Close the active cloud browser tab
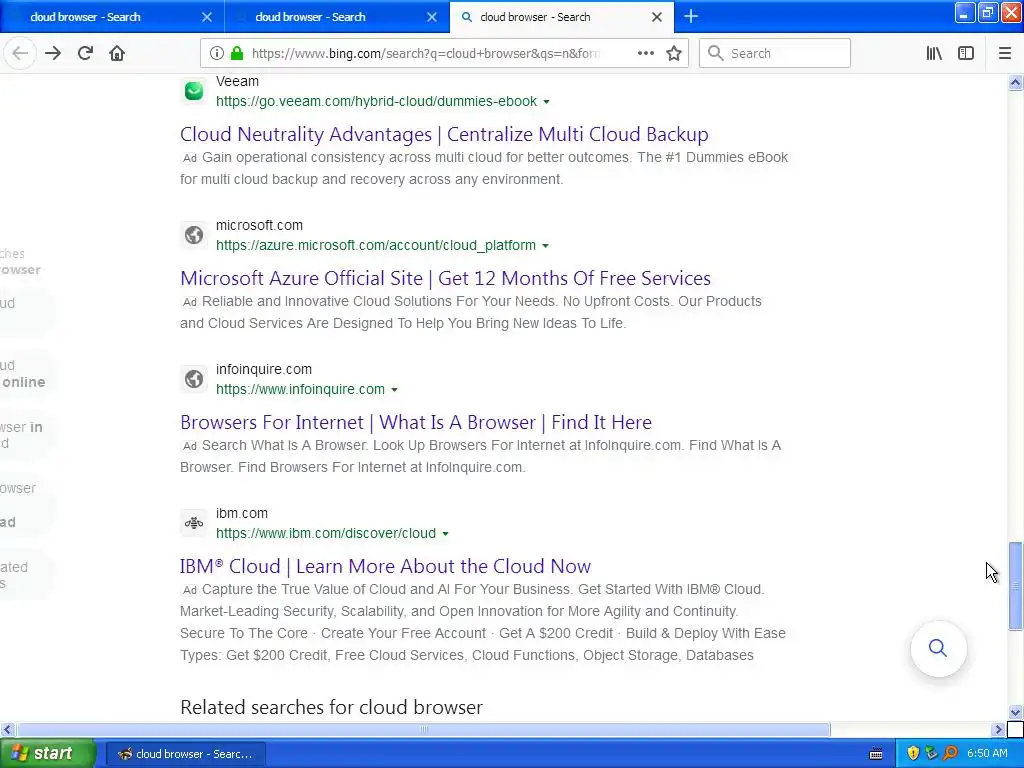Image resolution: width=1024 pixels, height=768 pixels. [x=657, y=17]
